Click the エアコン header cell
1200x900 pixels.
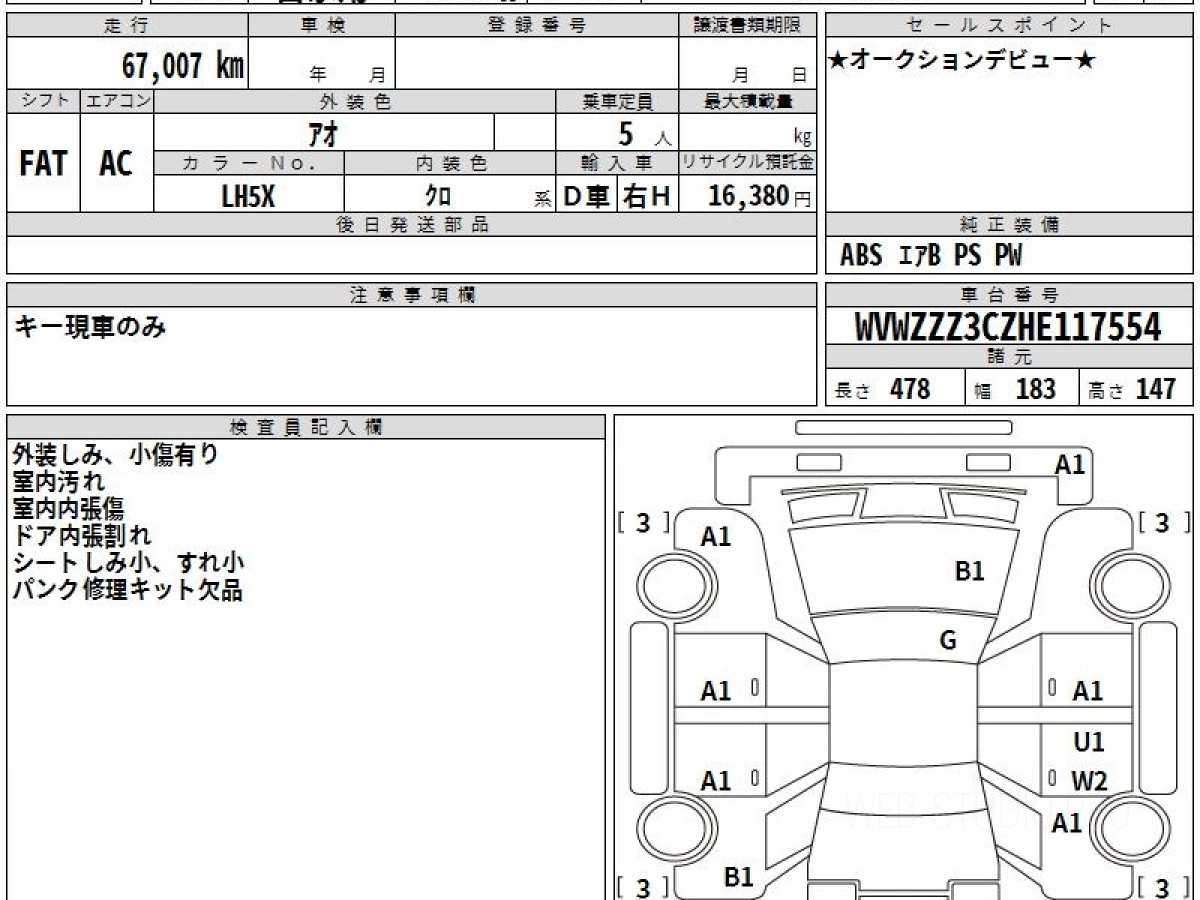pyautogui.click(x=117, y=101)
